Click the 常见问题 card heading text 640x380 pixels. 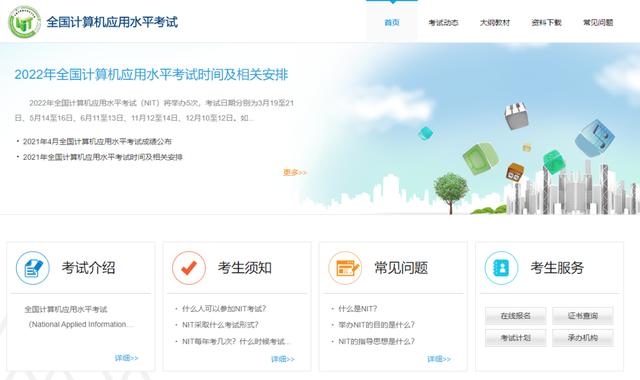click(x=401, y=268)
